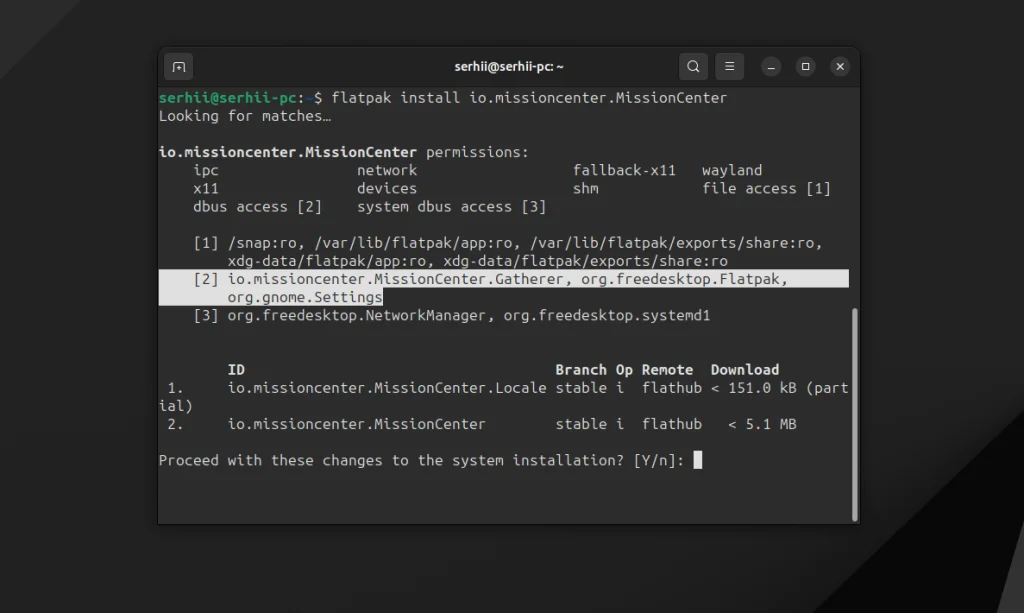Image resolution: width=1024 pixels, height=613 pixels.
Task: Click 'io.missioncenter.MissionCenter' ID in row 2
Action: (x=357, y=424)
